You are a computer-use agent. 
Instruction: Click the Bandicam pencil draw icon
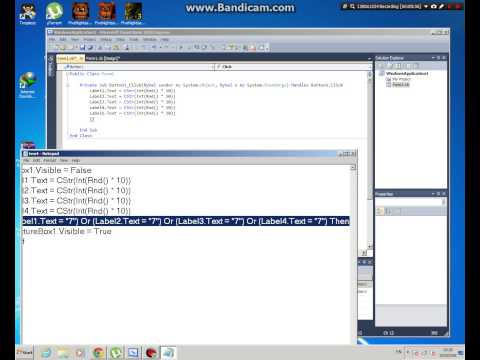(441, 6)
